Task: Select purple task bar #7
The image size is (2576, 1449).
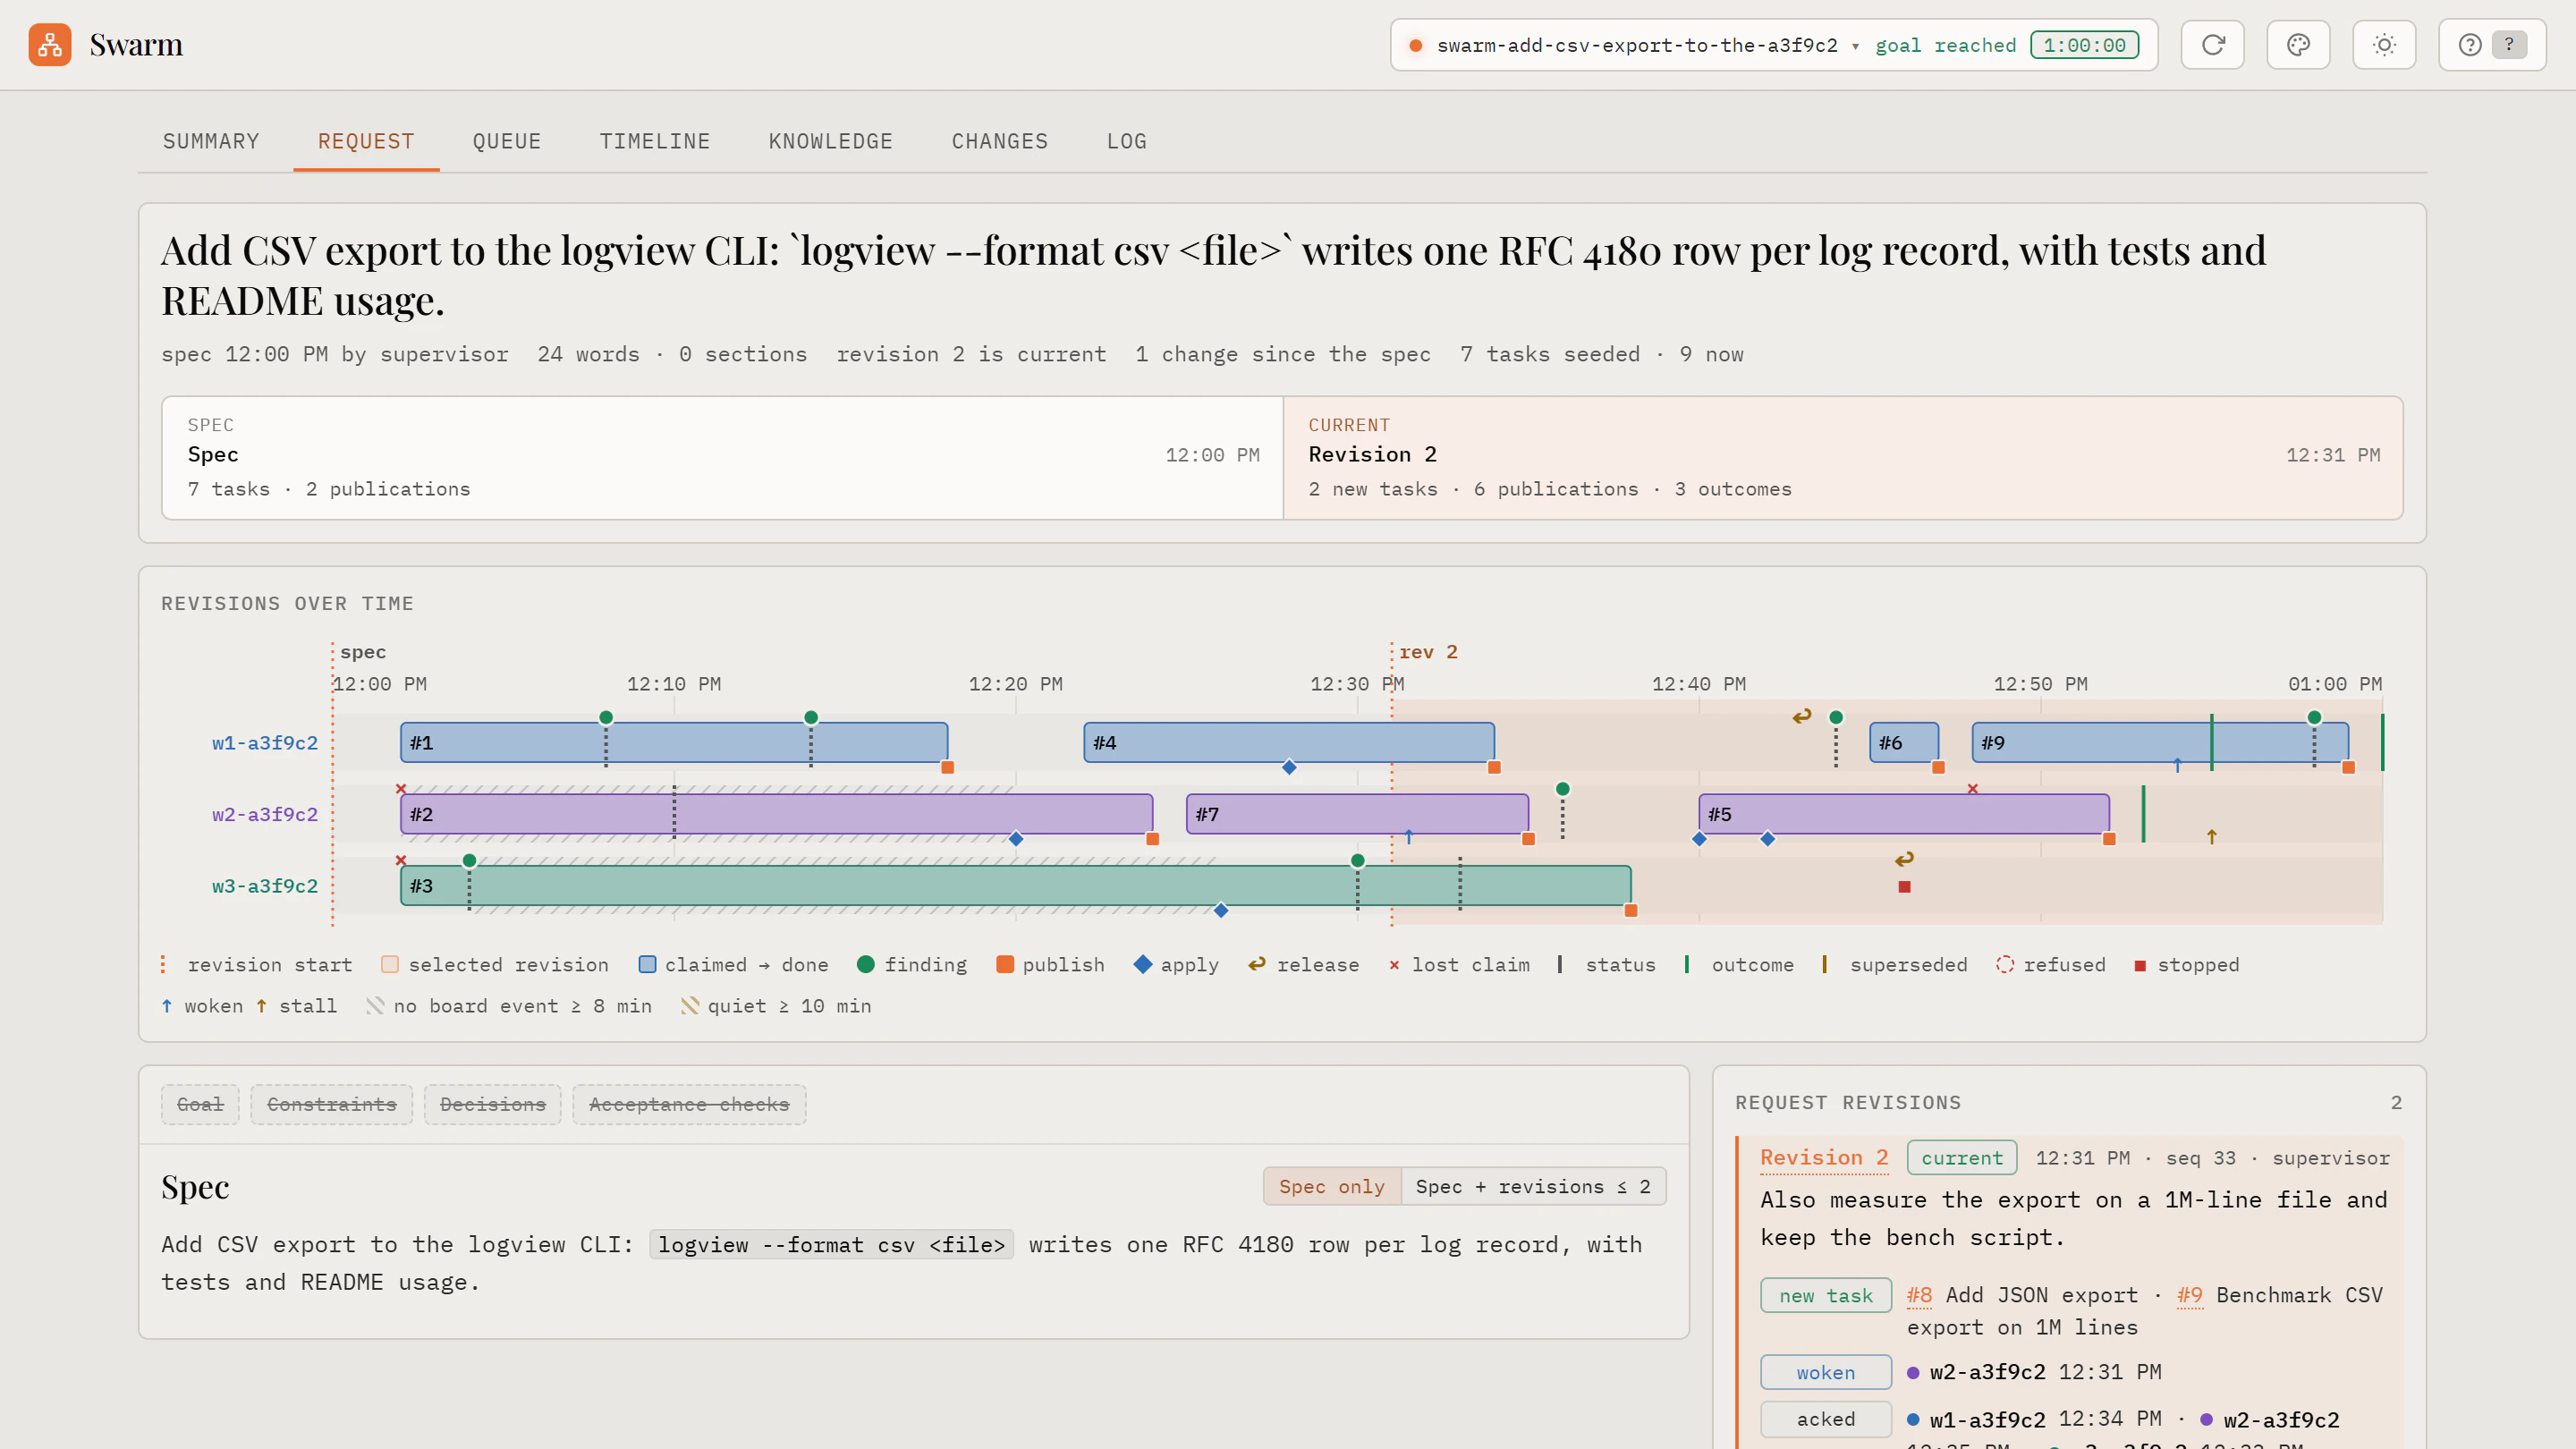Action: 1357,814
